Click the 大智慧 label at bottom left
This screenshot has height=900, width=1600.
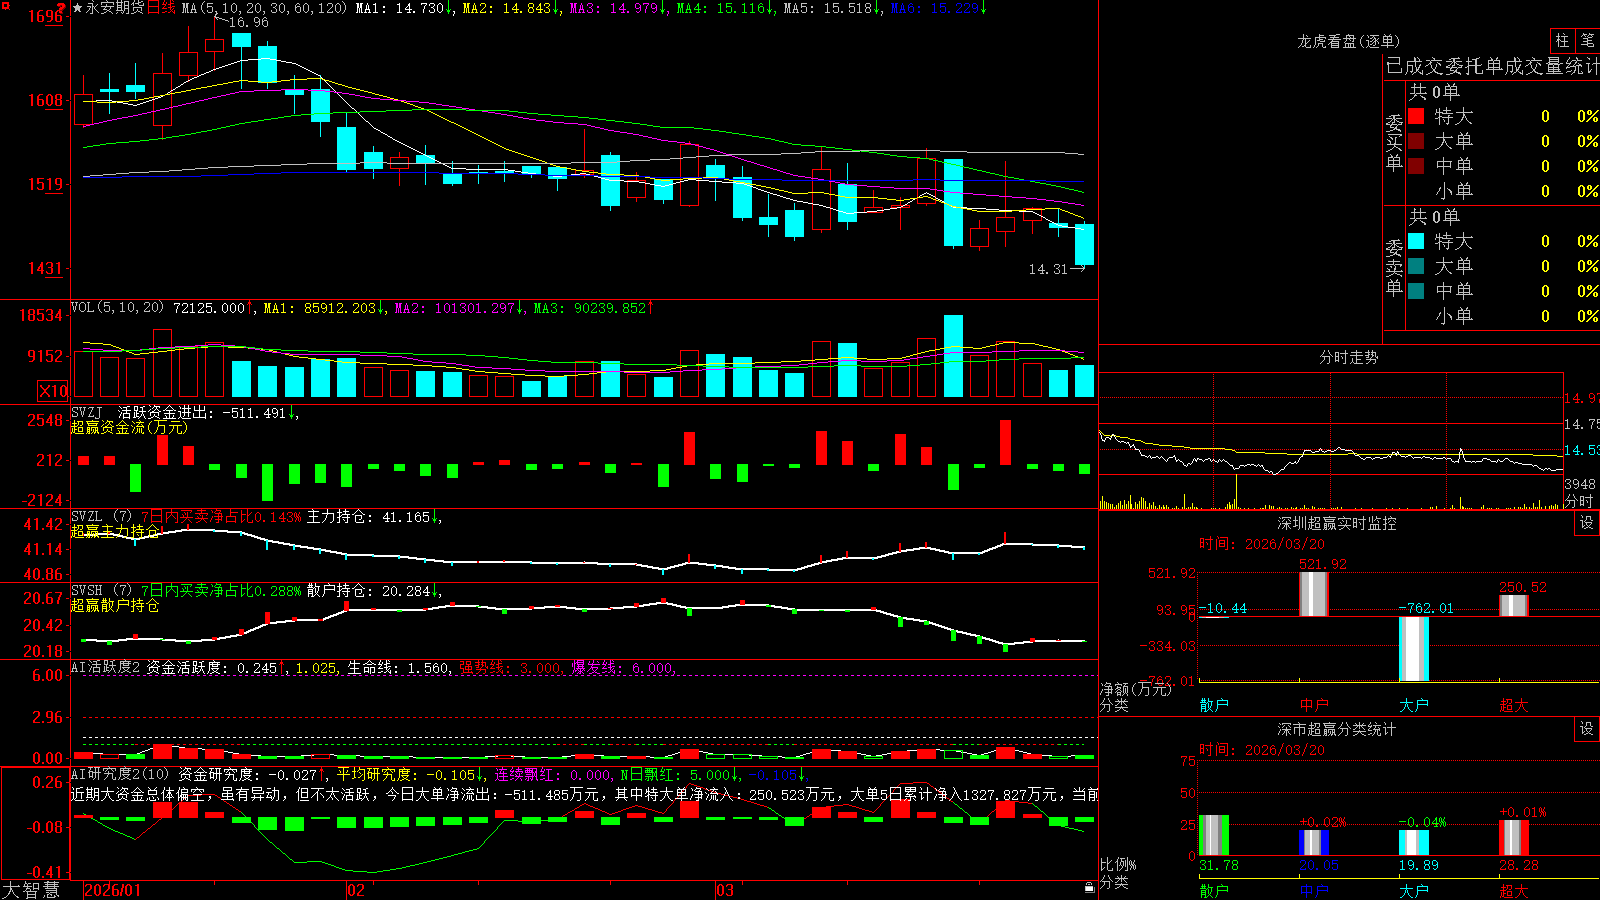pyautogui.click(x=31, y=889)
